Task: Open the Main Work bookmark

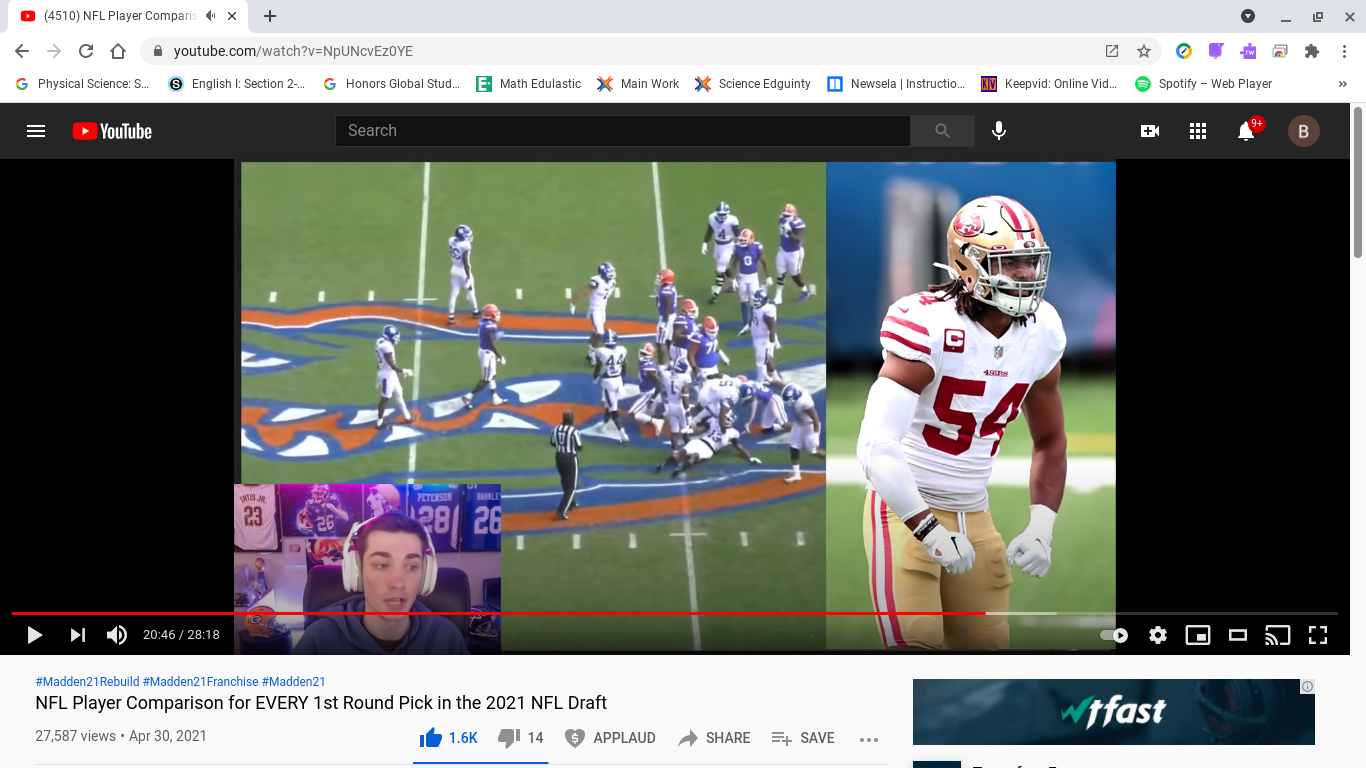Action: click(638, 84)
